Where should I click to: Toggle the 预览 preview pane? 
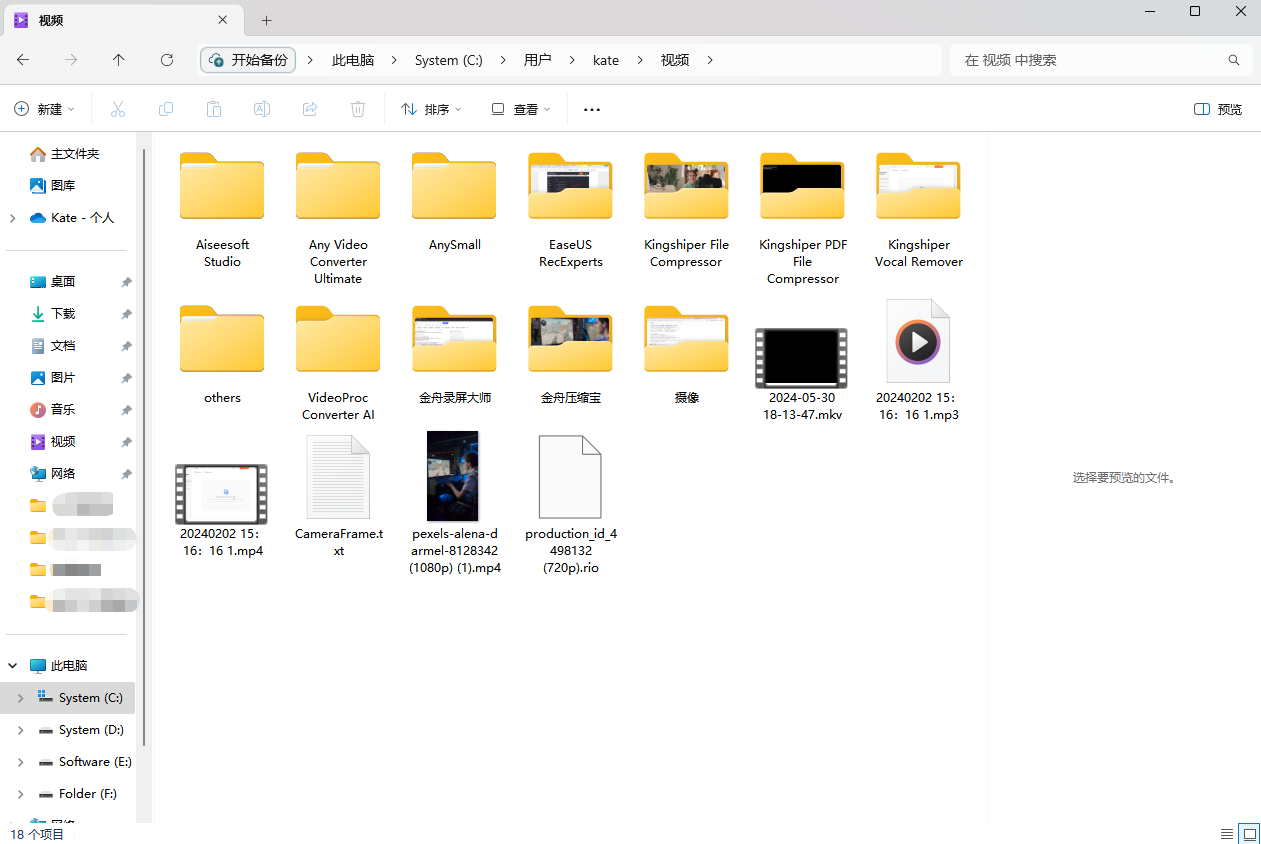1218,109
